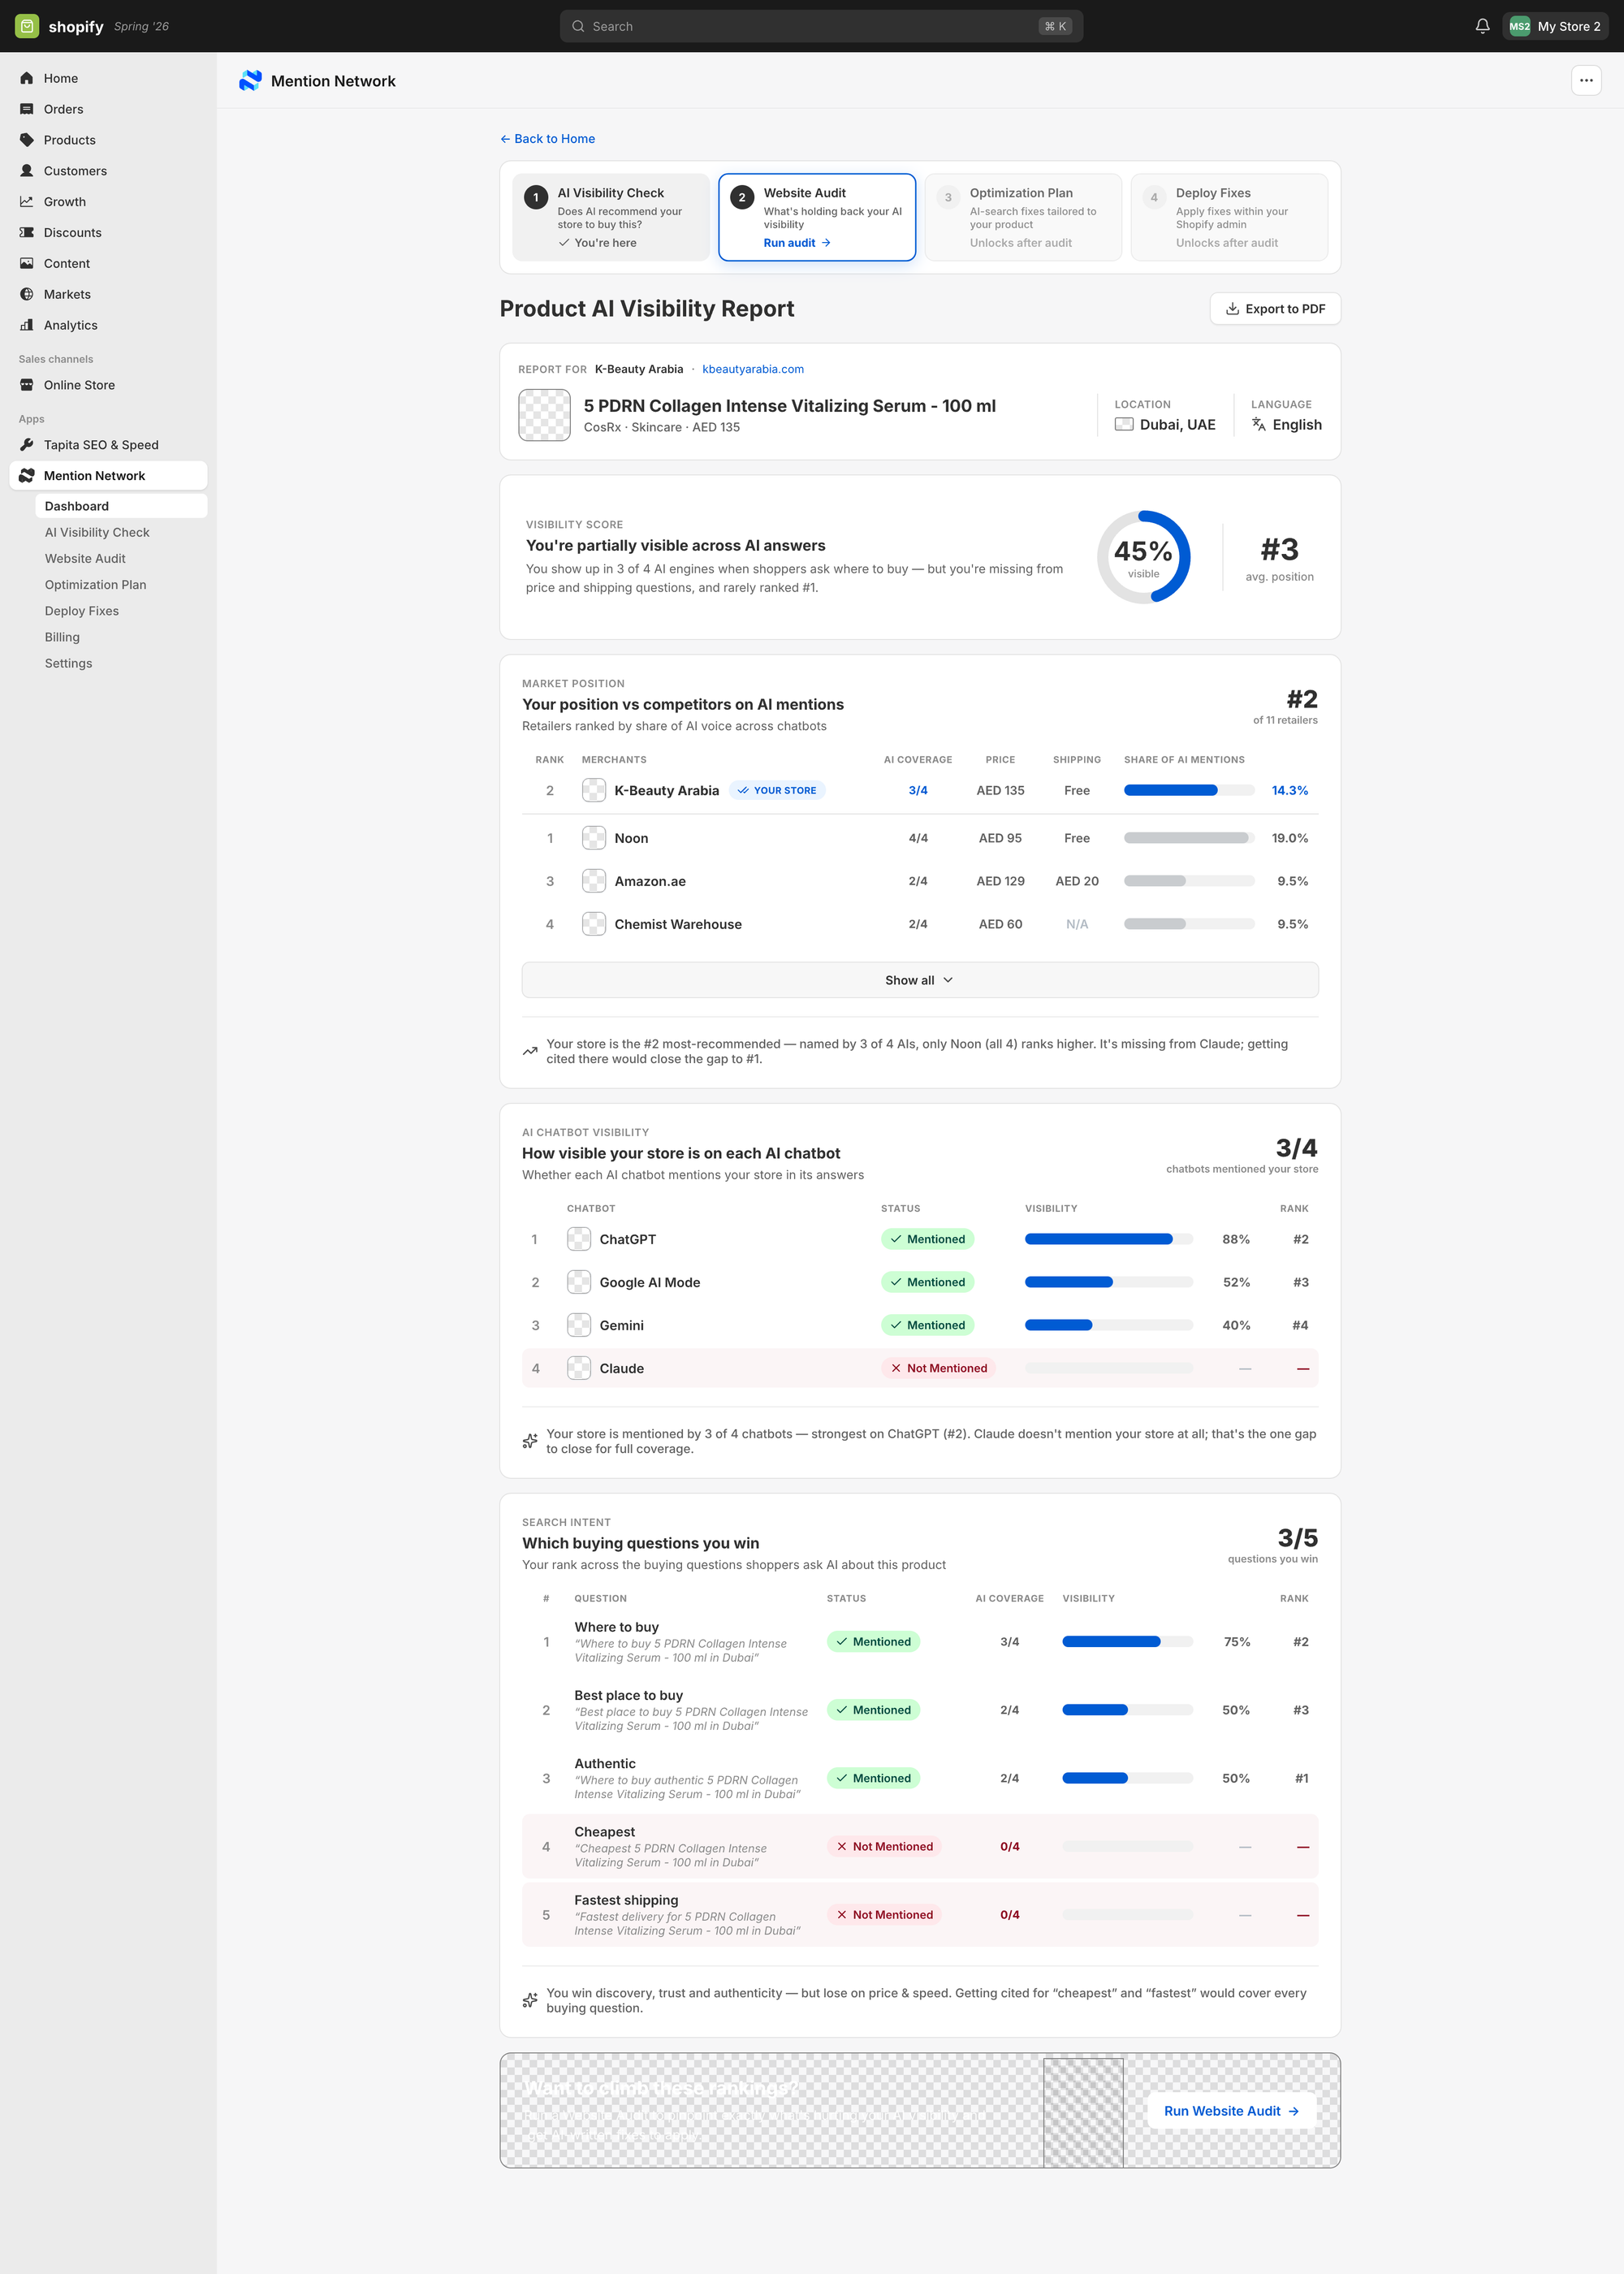Click the MS2 store avatar
The width and height of the screenshot is (1624, 2274).
pyautogui.click(x=1519, y=26)
